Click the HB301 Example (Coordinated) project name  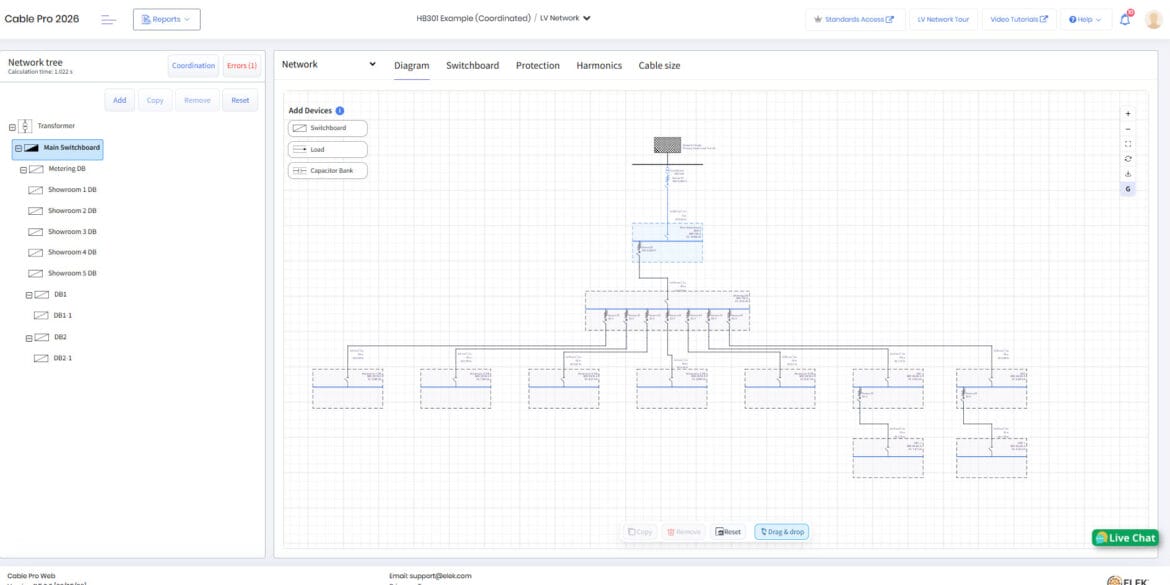point(473,18)
